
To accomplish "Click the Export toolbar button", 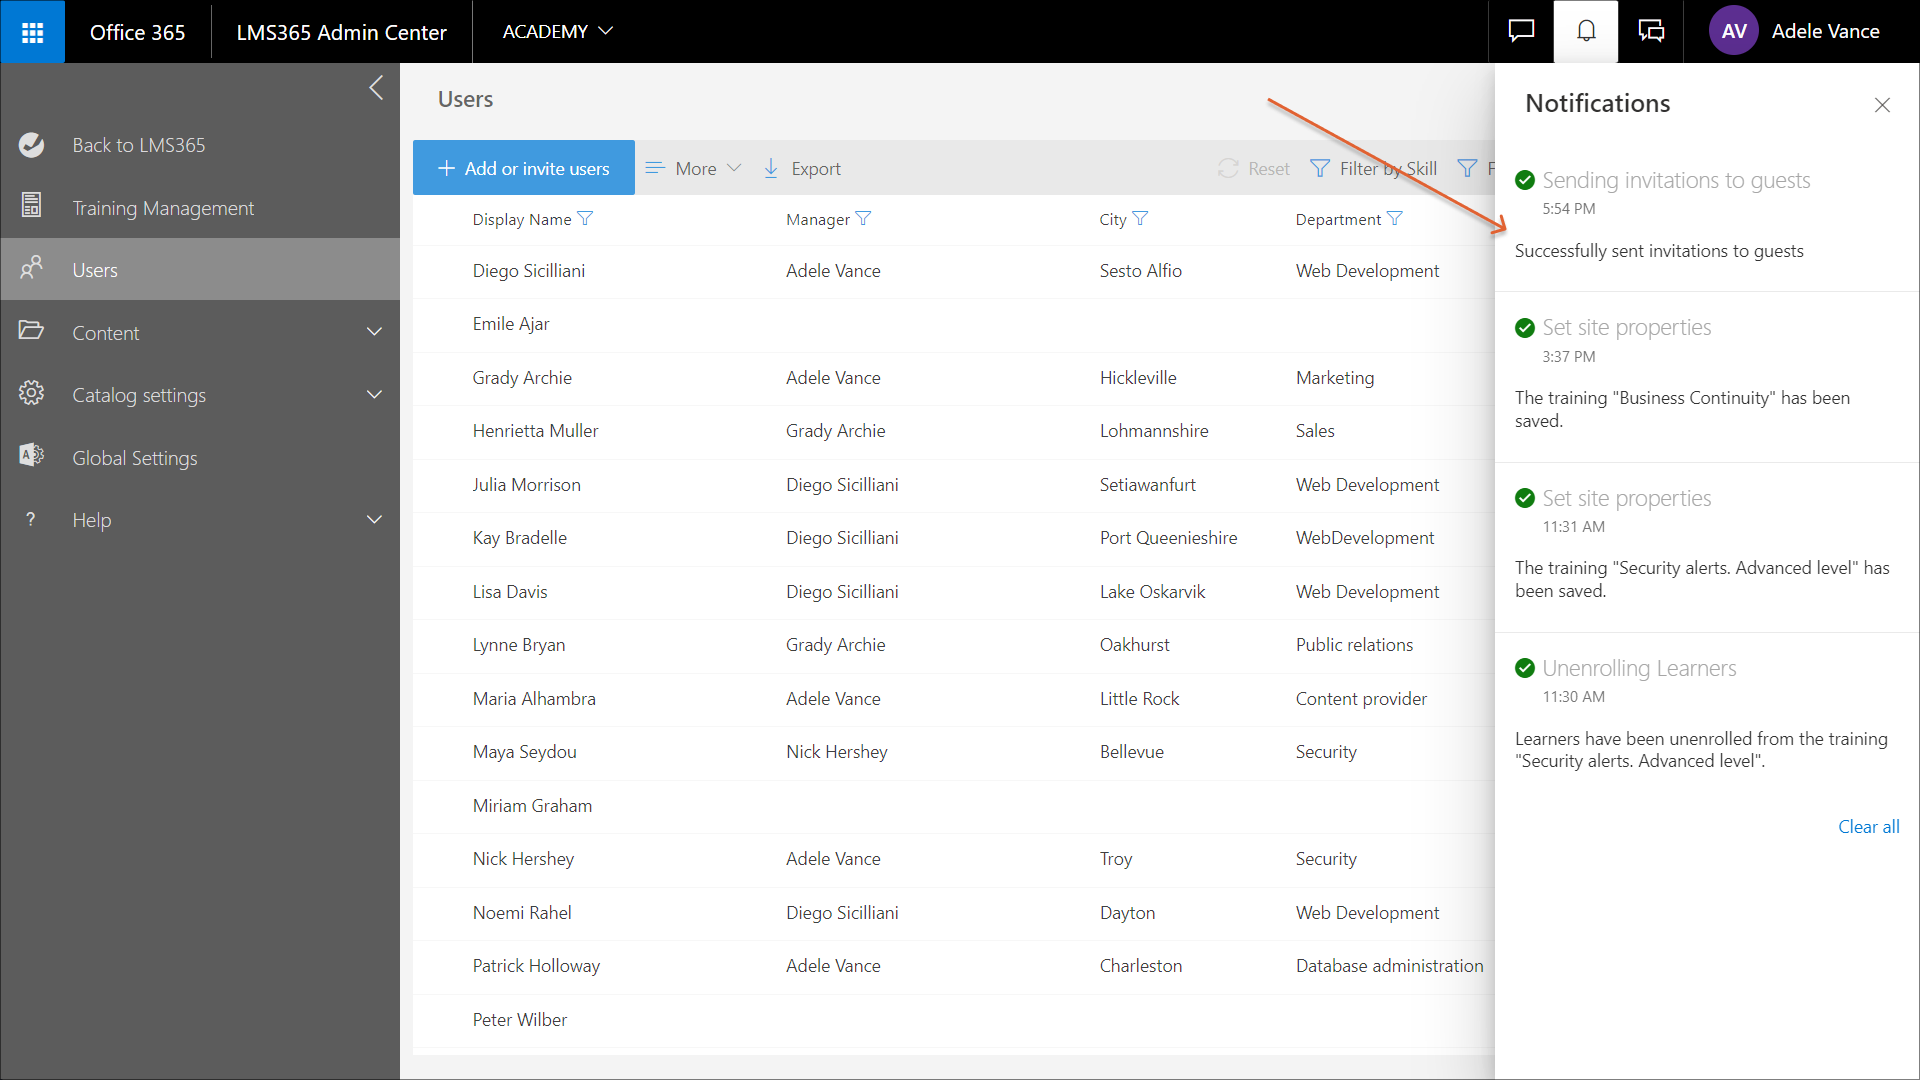I will pyautogui.click(x=803, y=168).
